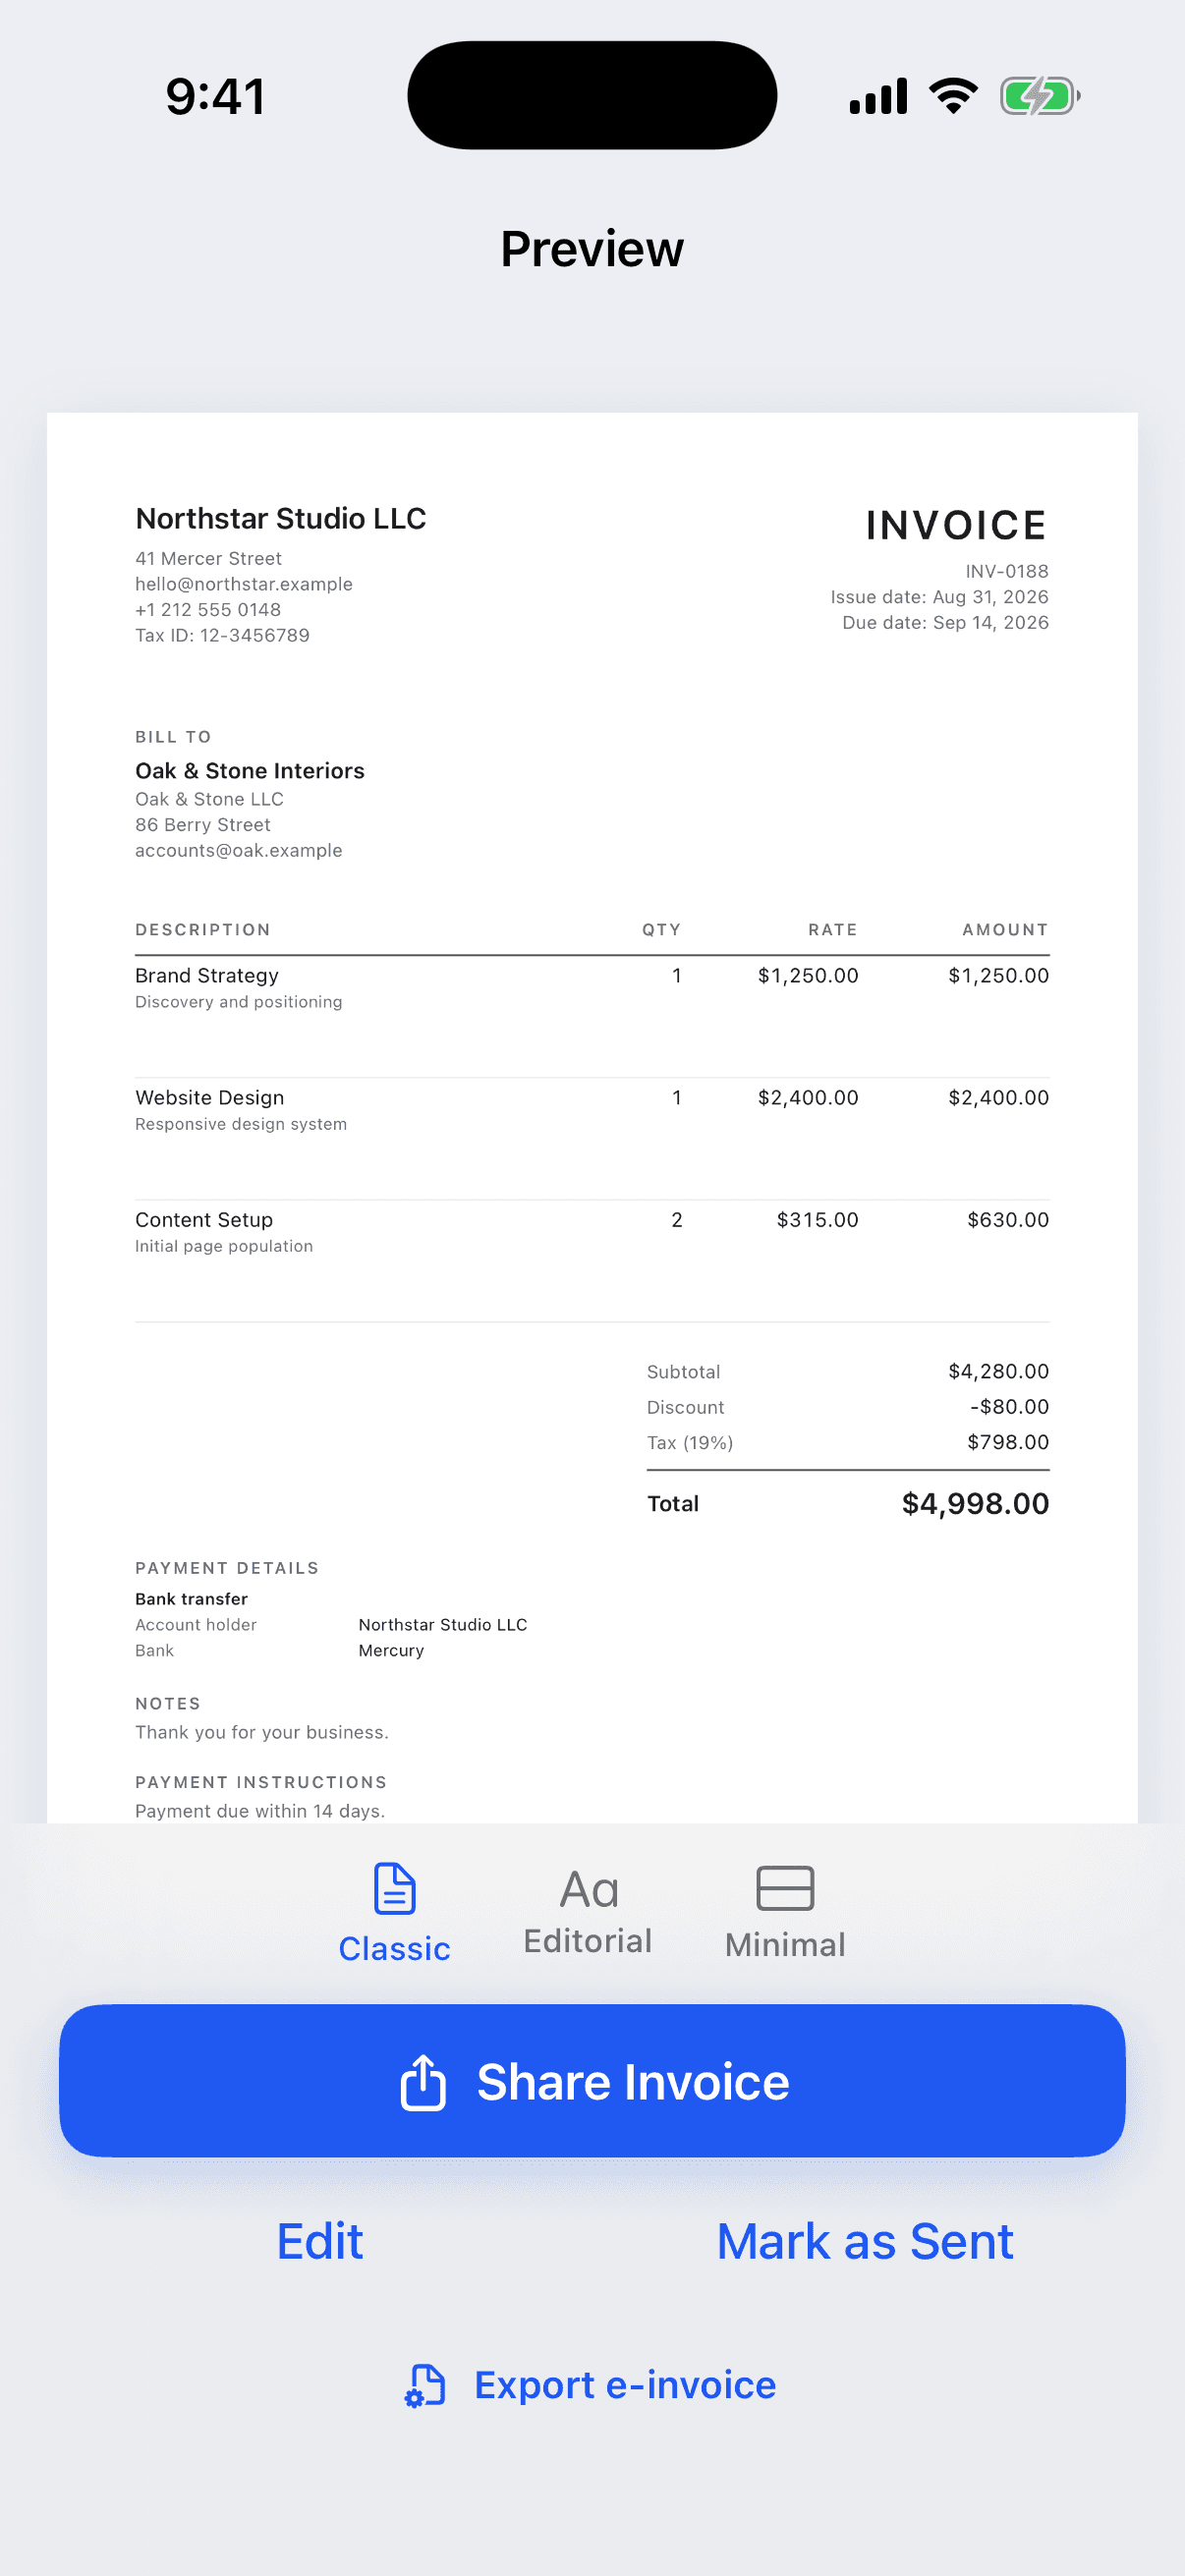The height and width of the screenshot is (2576, 1185).
Task: Tap the $315.00 rate for Content Setup
Action: click(x=818, y=1219)
